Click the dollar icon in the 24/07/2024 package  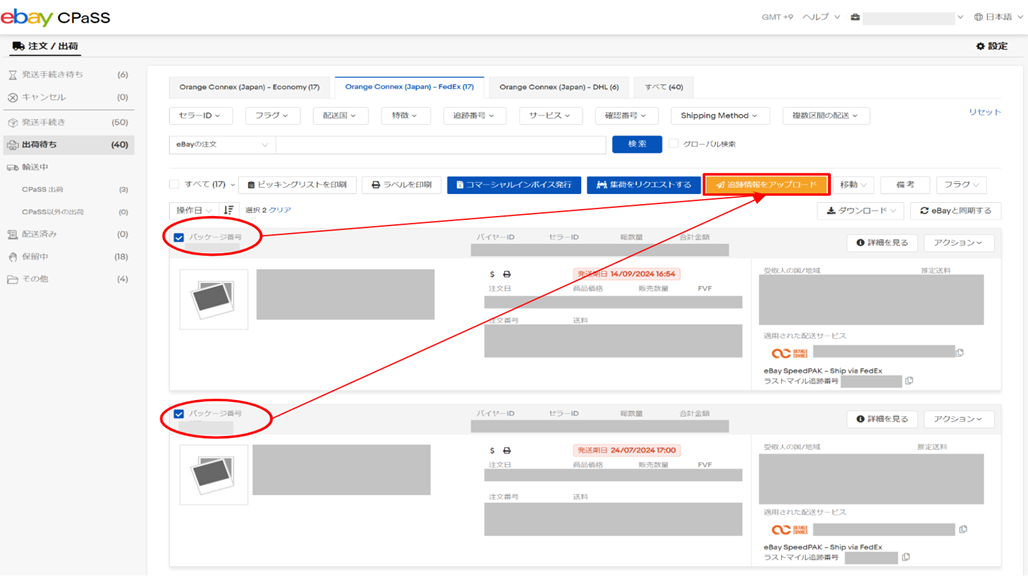pos(492,450)
